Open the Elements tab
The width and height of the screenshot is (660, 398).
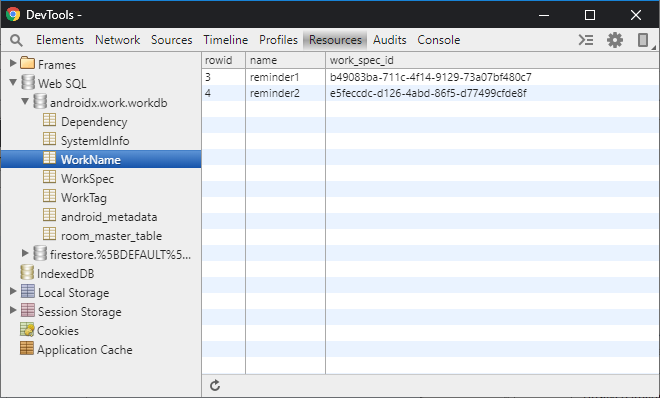60,40
